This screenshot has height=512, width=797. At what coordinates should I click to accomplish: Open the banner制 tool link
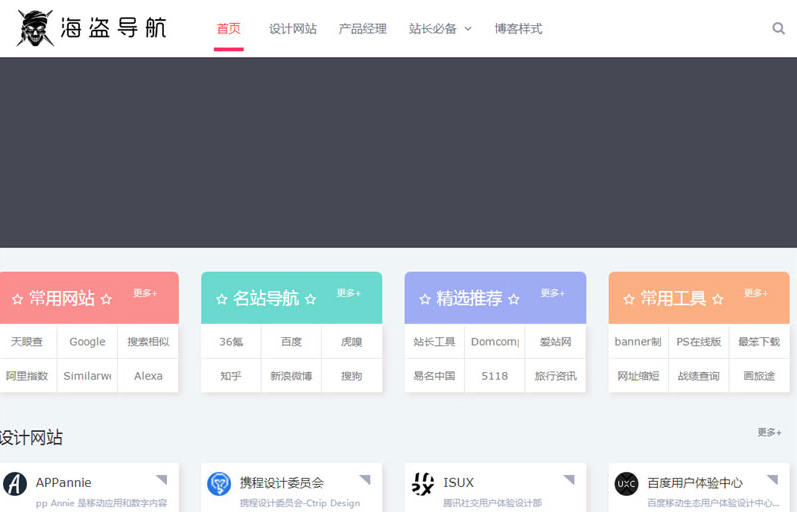coord(638,342)
